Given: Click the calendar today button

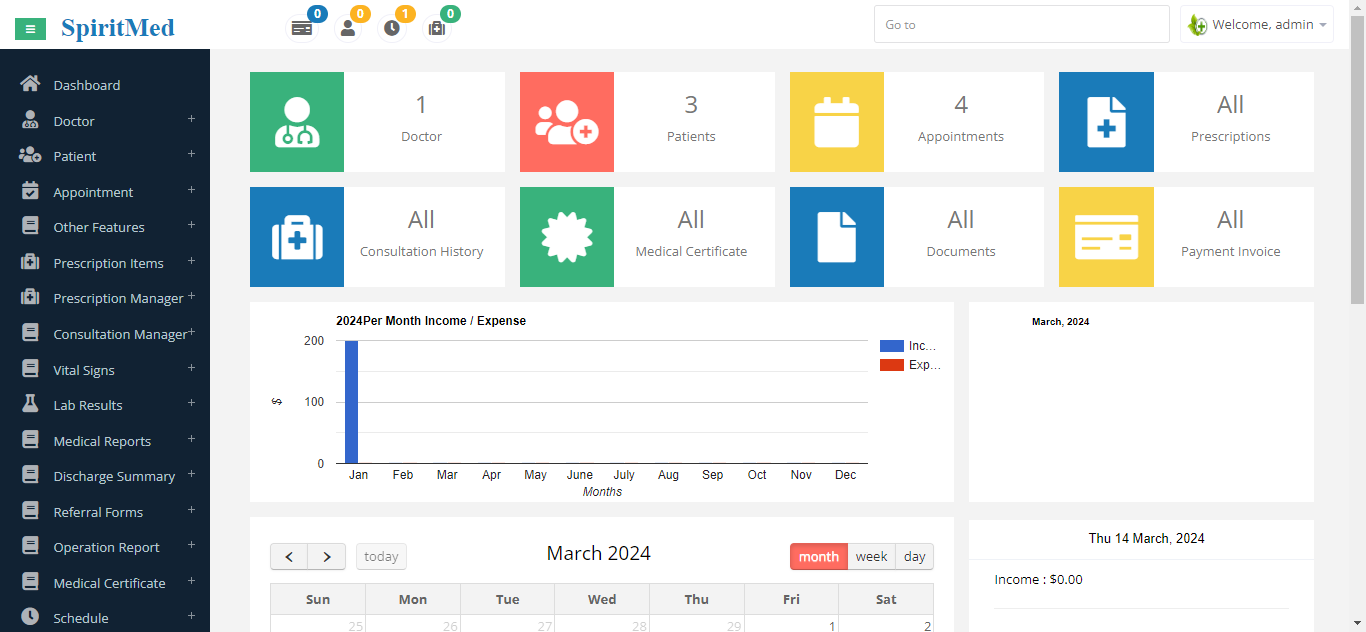Looking at the screenshot, I should point(381,557).
